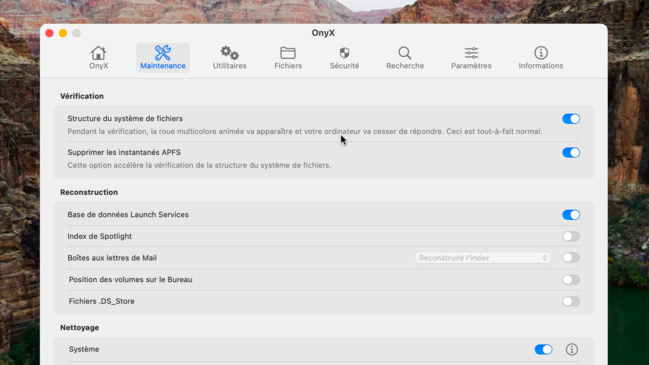Click the Fichiers tab label

pyautogui.click(x=288, y=66)
